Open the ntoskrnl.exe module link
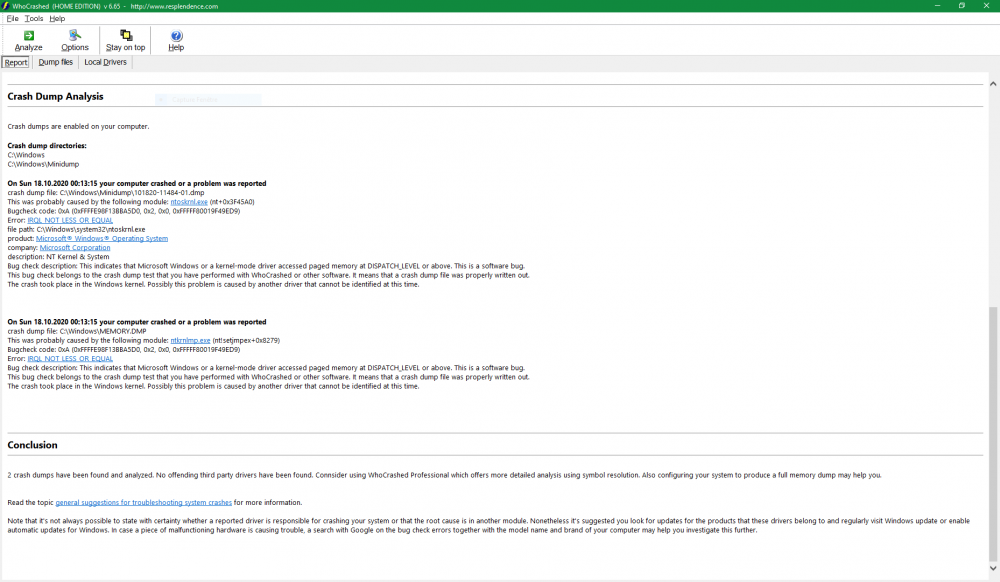The height and width of the screenshot is (582, 1000). click(x=189, y=201)
